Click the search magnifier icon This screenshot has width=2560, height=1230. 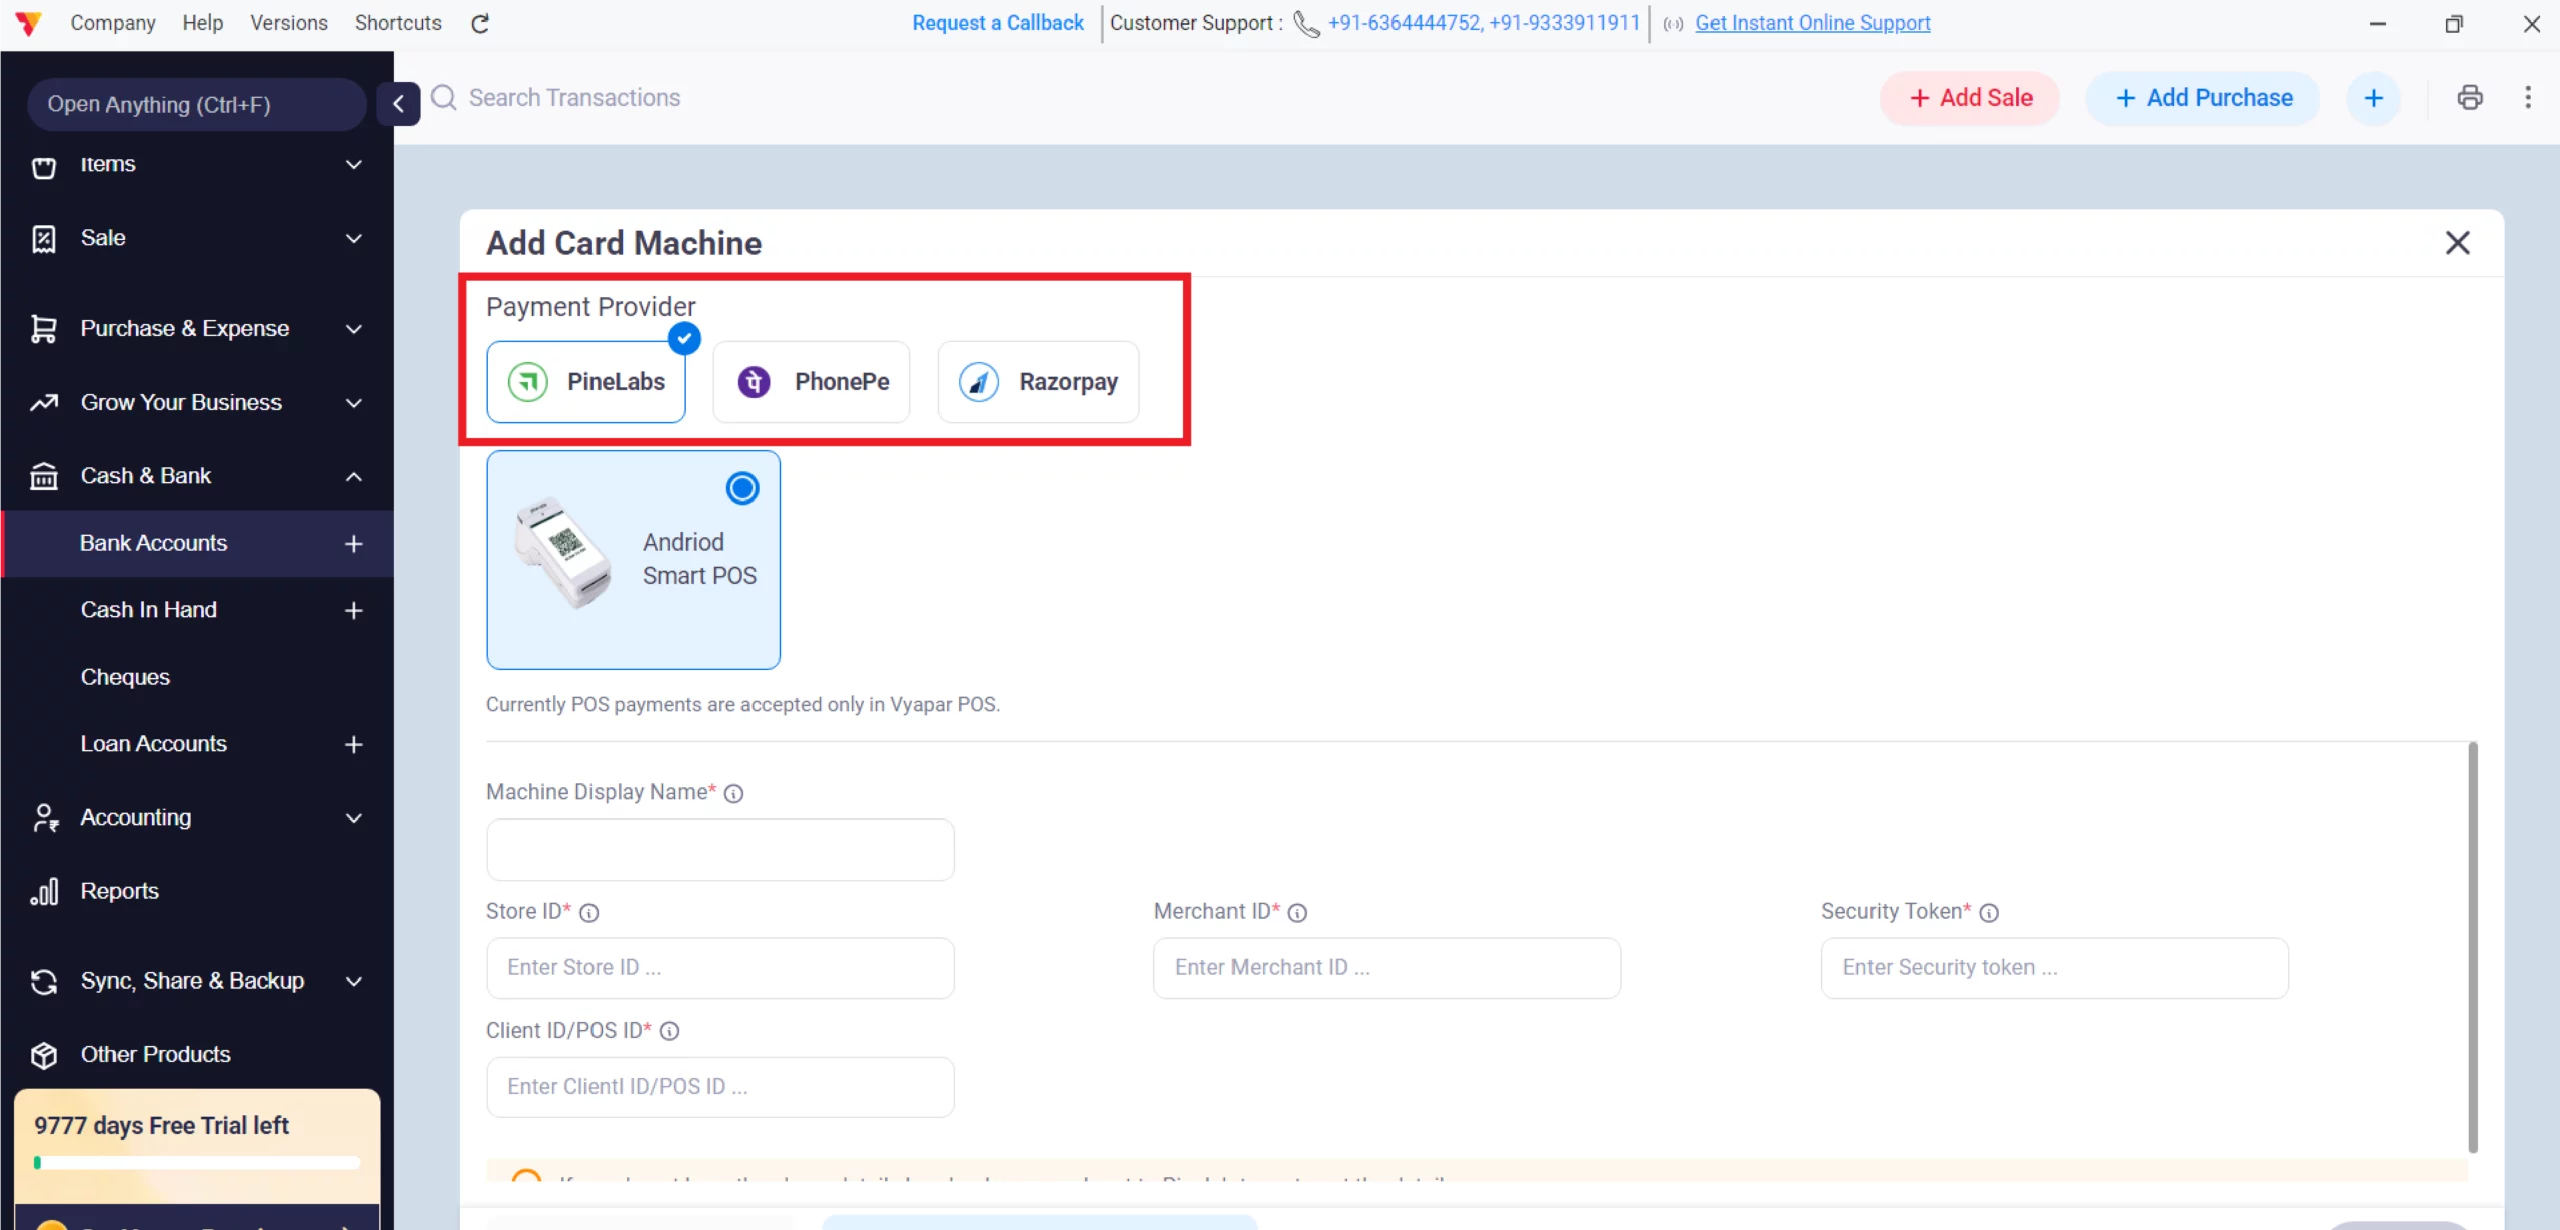tap(443, 97)
